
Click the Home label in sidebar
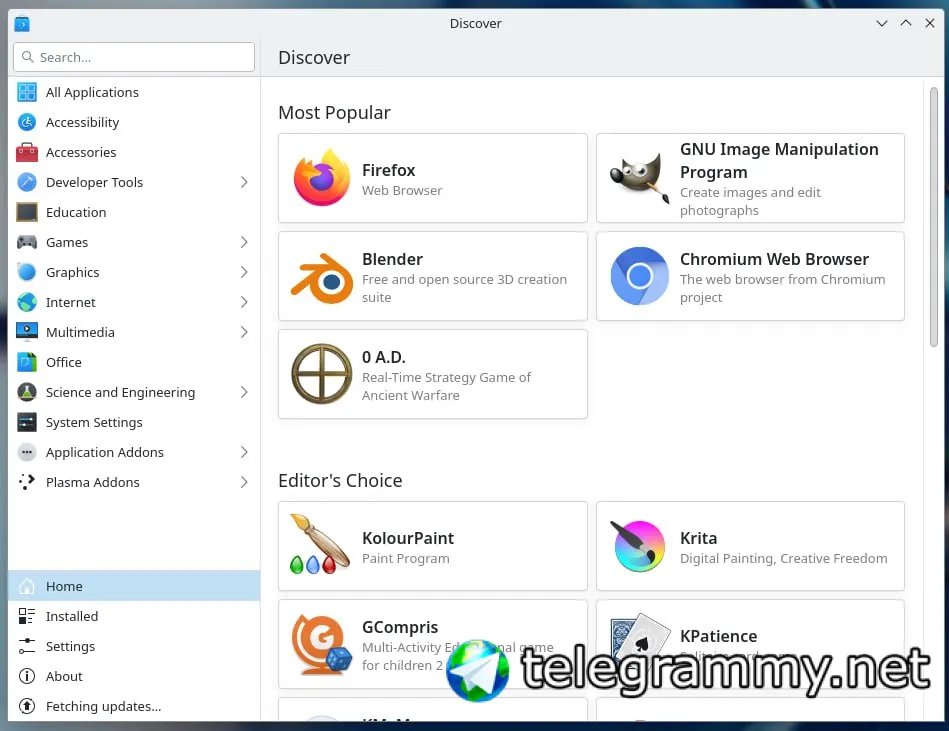(x=64, y=586)
